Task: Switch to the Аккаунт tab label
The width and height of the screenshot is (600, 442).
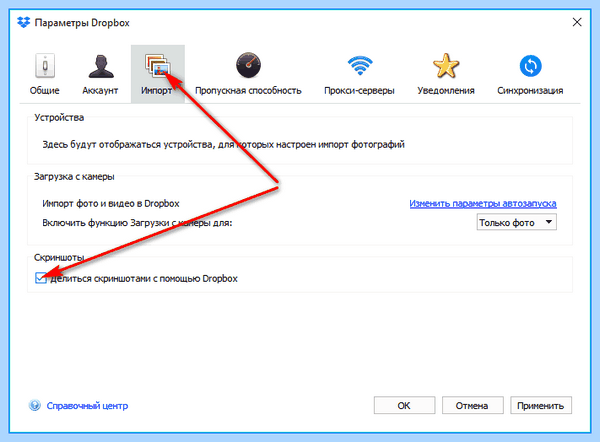Action: tap(100, 91)
